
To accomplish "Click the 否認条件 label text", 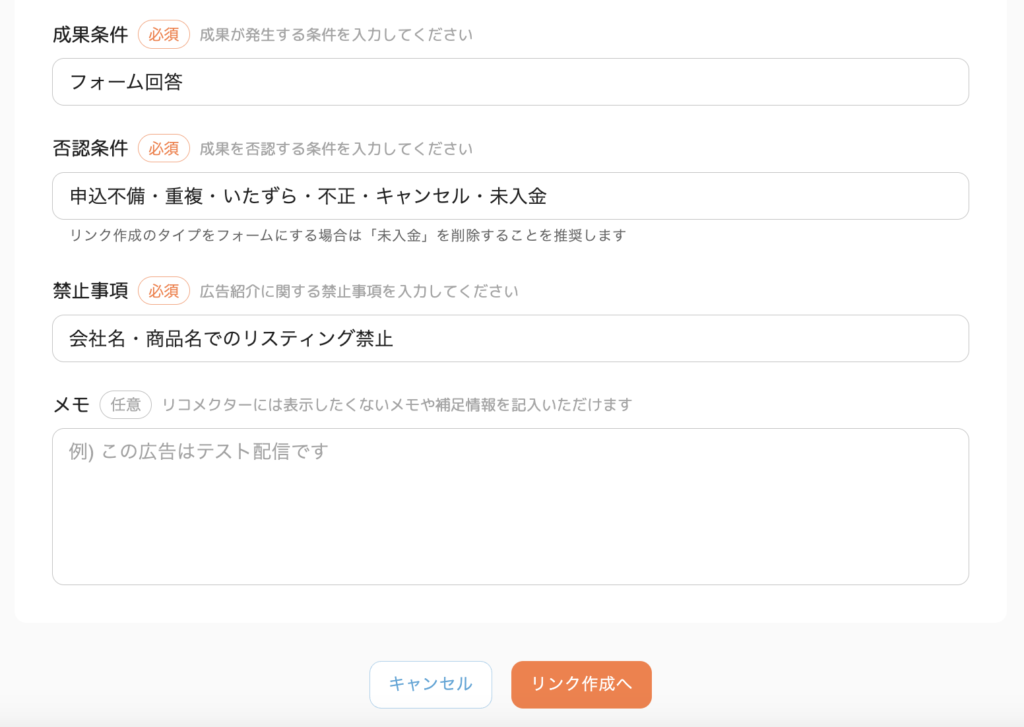I will coord(90,148).
